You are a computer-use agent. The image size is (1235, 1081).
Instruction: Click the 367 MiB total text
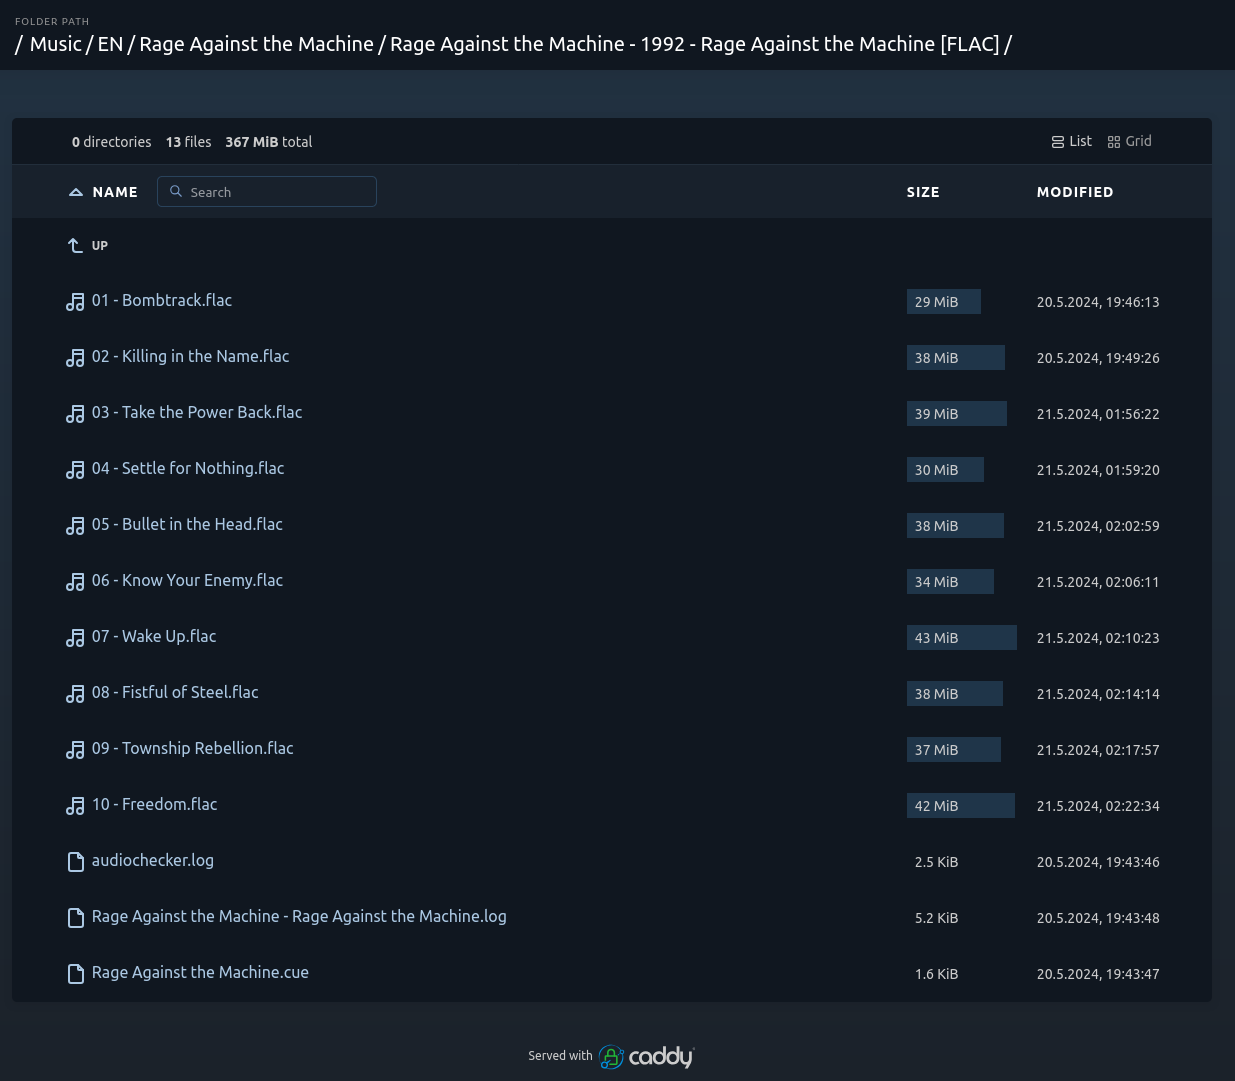pyautogui.click(x=269, y=142)
